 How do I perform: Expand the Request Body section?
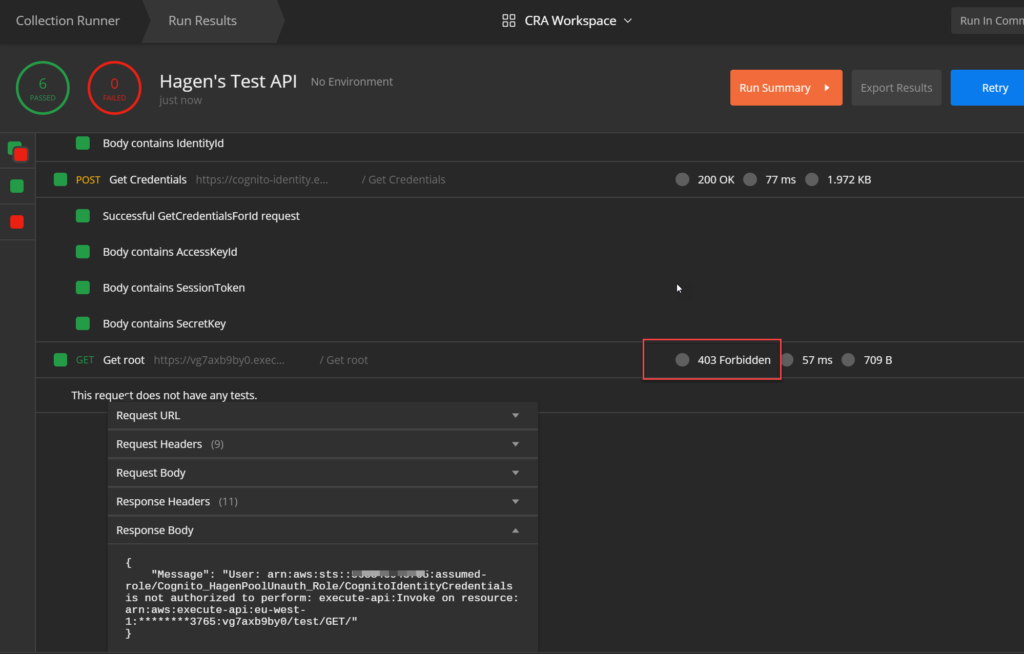pos(322,473)
